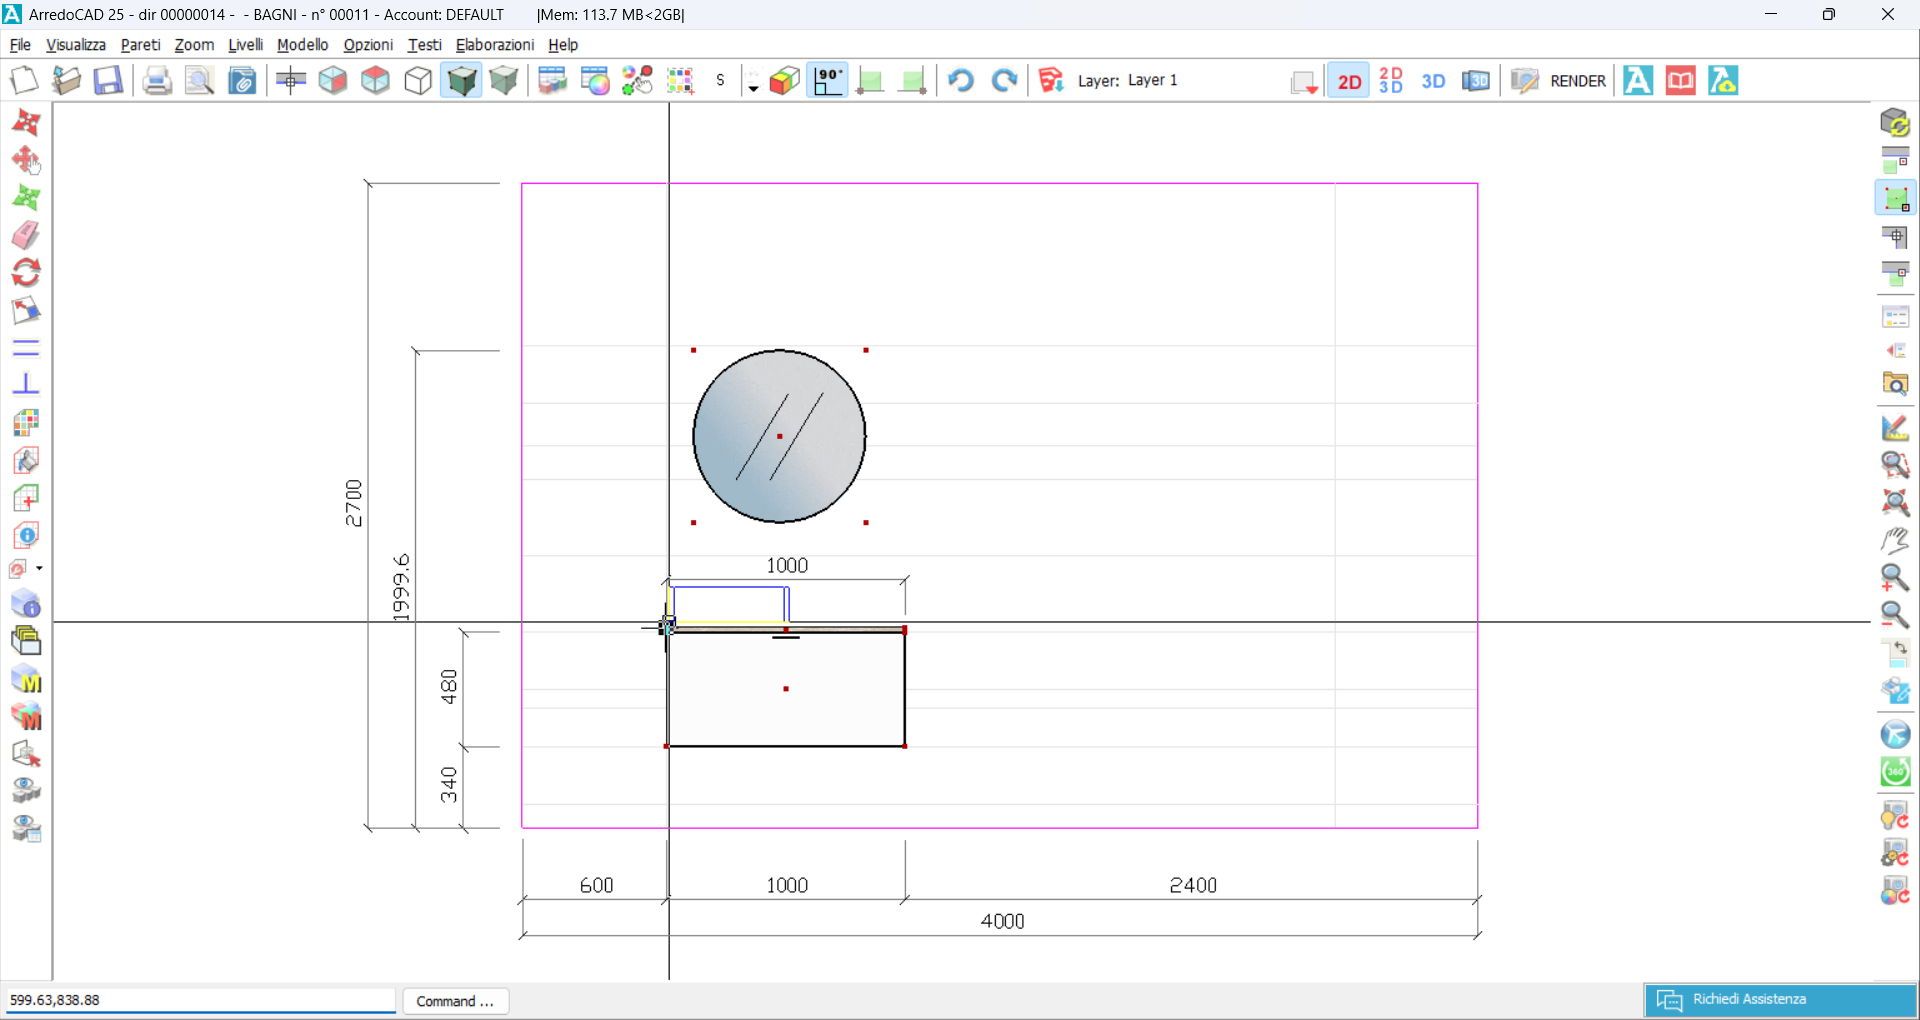Open the Visualizza menu
The height and width of the screenshot is (1020, 1920).
pyautogui.click(x=76, y=45)
